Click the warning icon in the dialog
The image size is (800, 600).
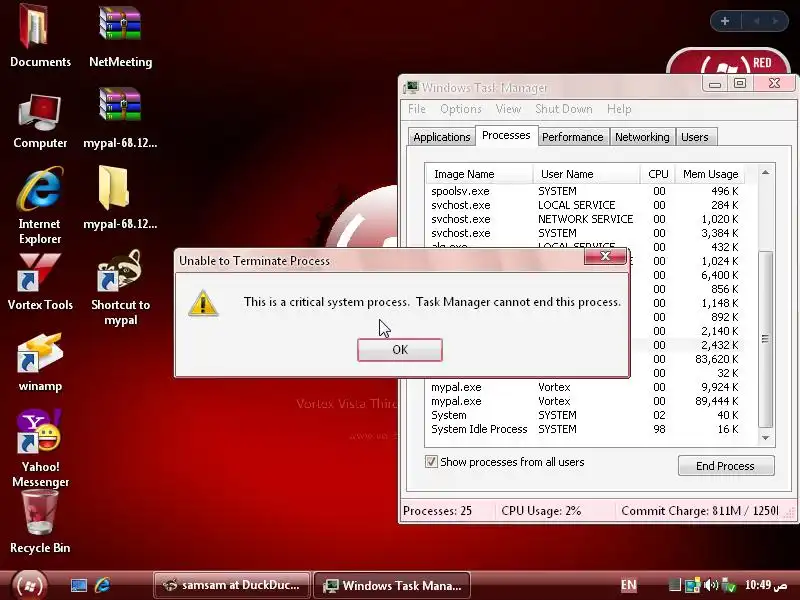(x=203, y=304)
